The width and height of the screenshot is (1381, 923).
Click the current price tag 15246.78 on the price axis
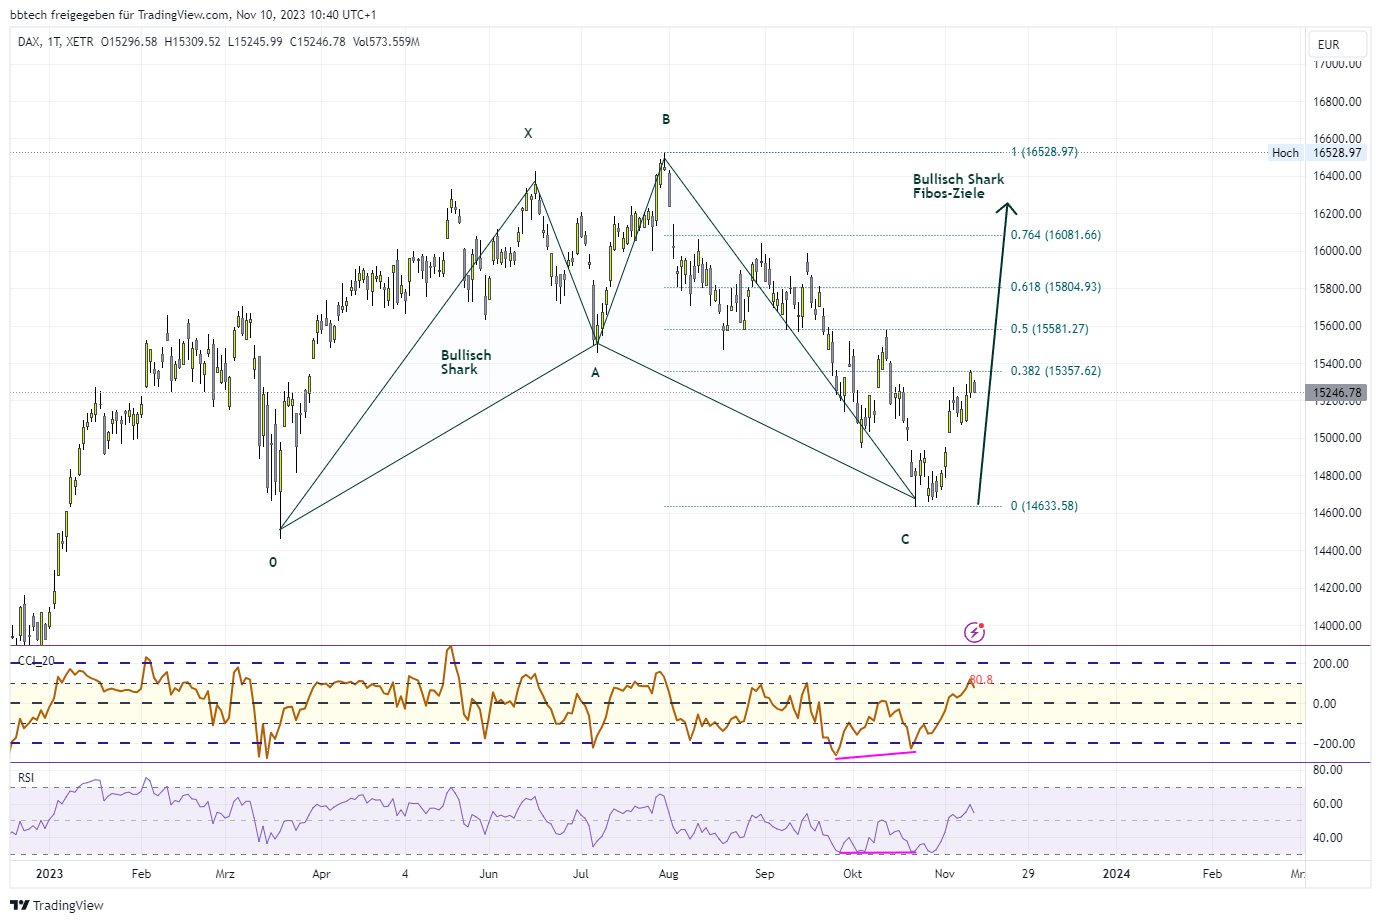point(1337,393)
